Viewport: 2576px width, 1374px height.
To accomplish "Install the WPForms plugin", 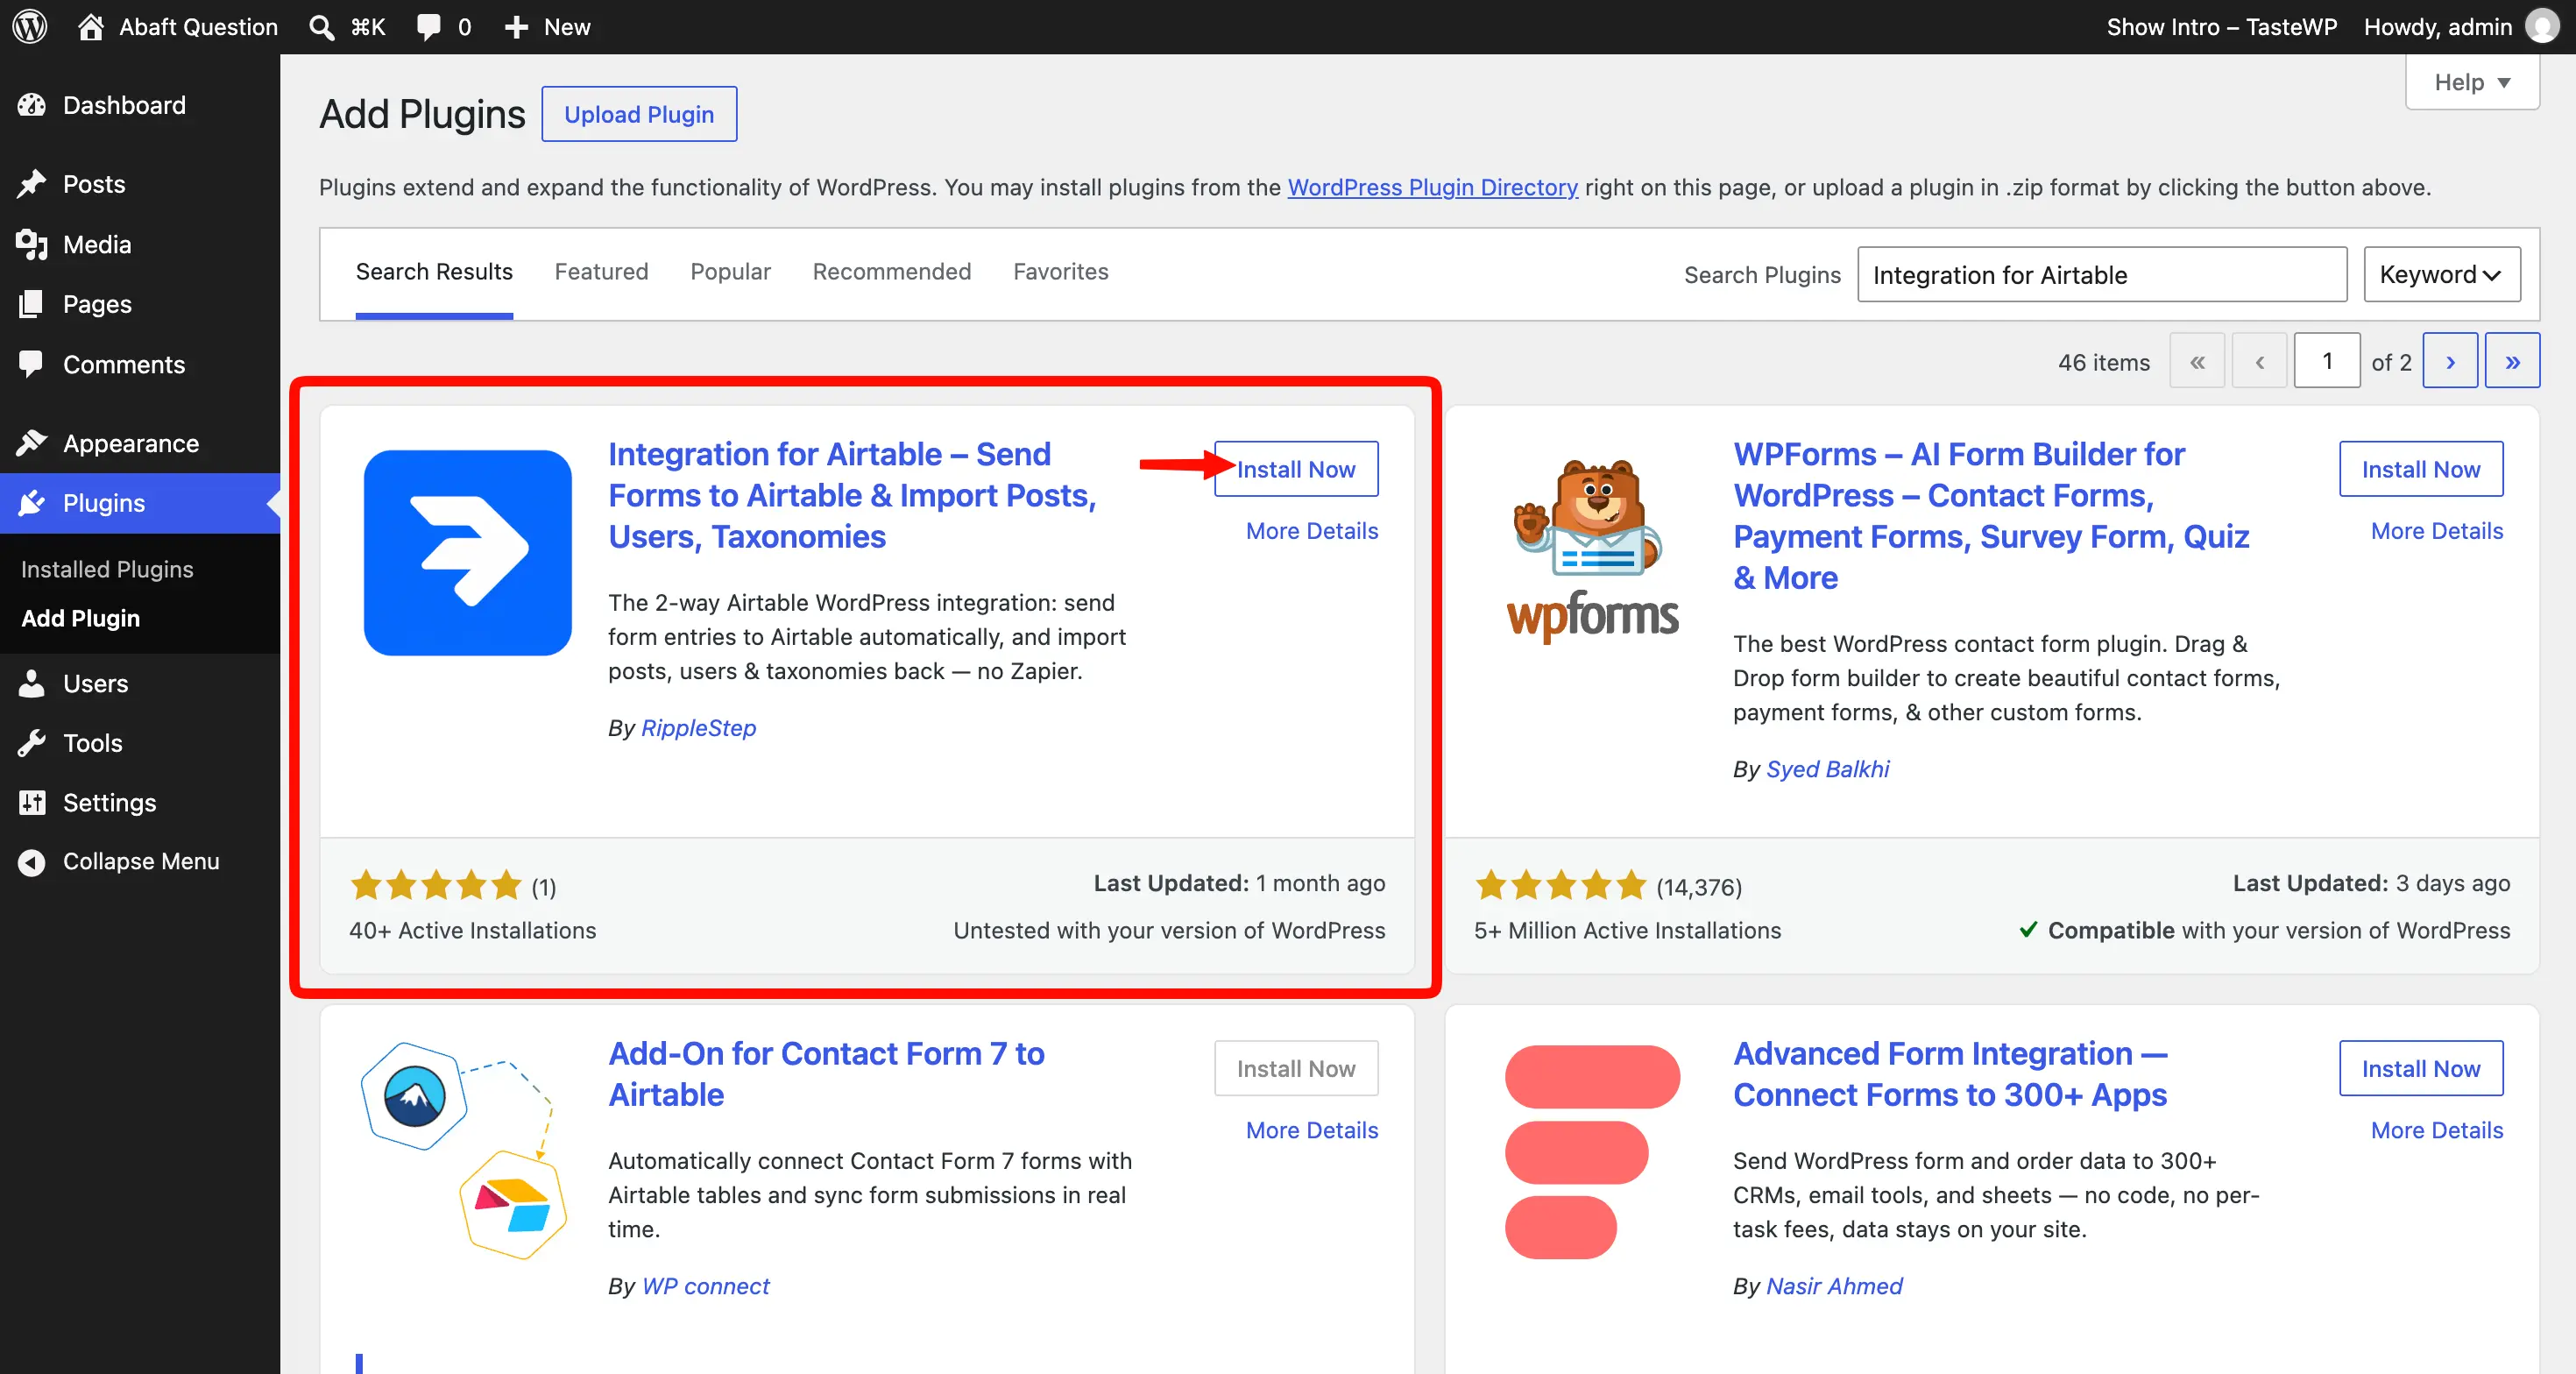I will [2420, 469].
